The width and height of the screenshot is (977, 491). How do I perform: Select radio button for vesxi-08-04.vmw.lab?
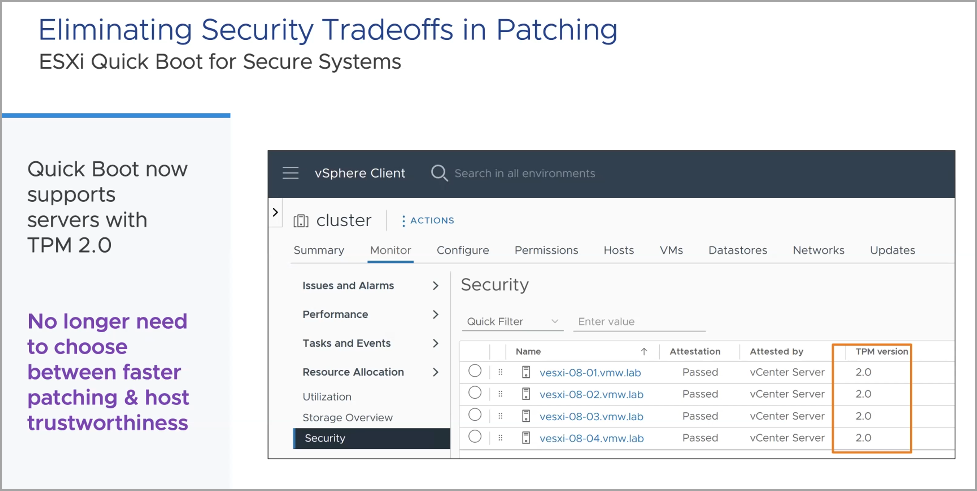[475, 437]
